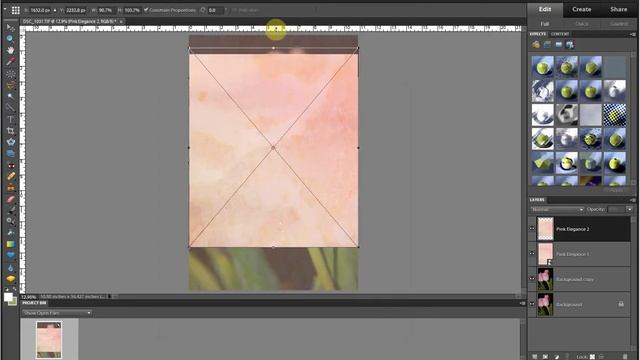Show Filters in the Effects panel
The height and width of the screenshot is (360, 640).
[x=536, y=44]
